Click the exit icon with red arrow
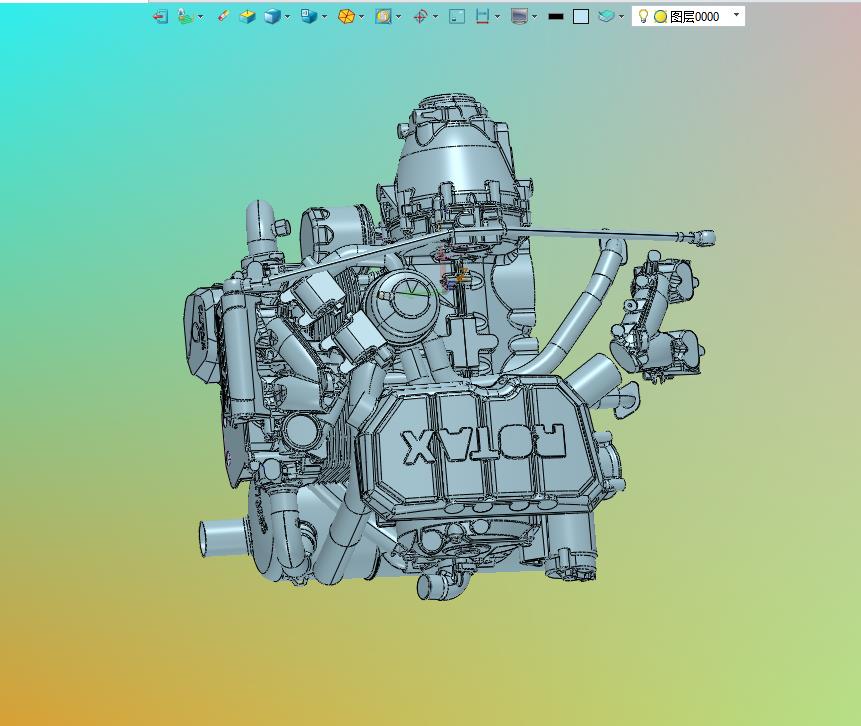The width and height of the screenshot is (861, 726). (160, 16)
